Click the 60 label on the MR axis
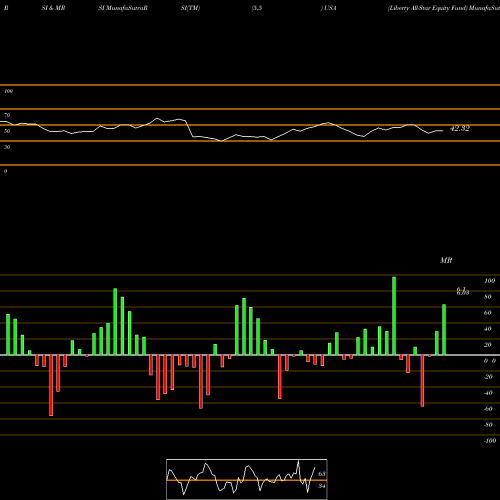The image size is (500, 500). [488, 313]
